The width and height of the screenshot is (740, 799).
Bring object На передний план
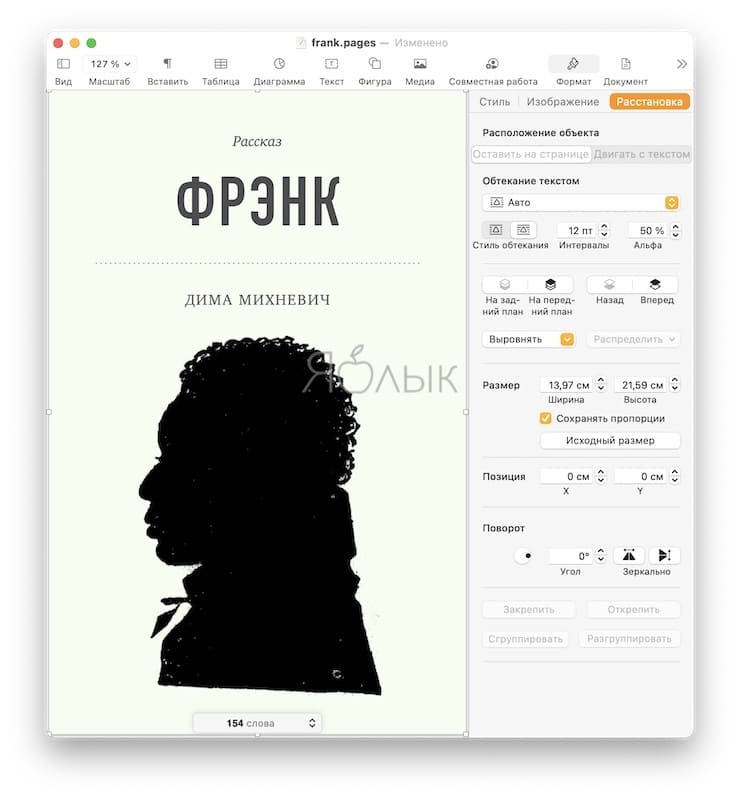[x=550, y=284]
